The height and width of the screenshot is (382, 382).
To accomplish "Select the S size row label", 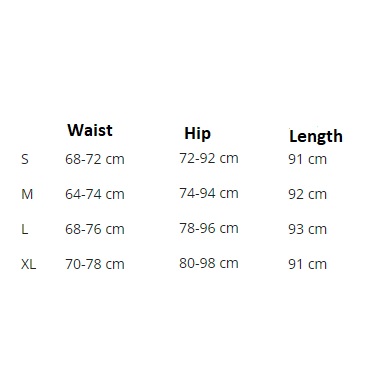I will (25, 159).
